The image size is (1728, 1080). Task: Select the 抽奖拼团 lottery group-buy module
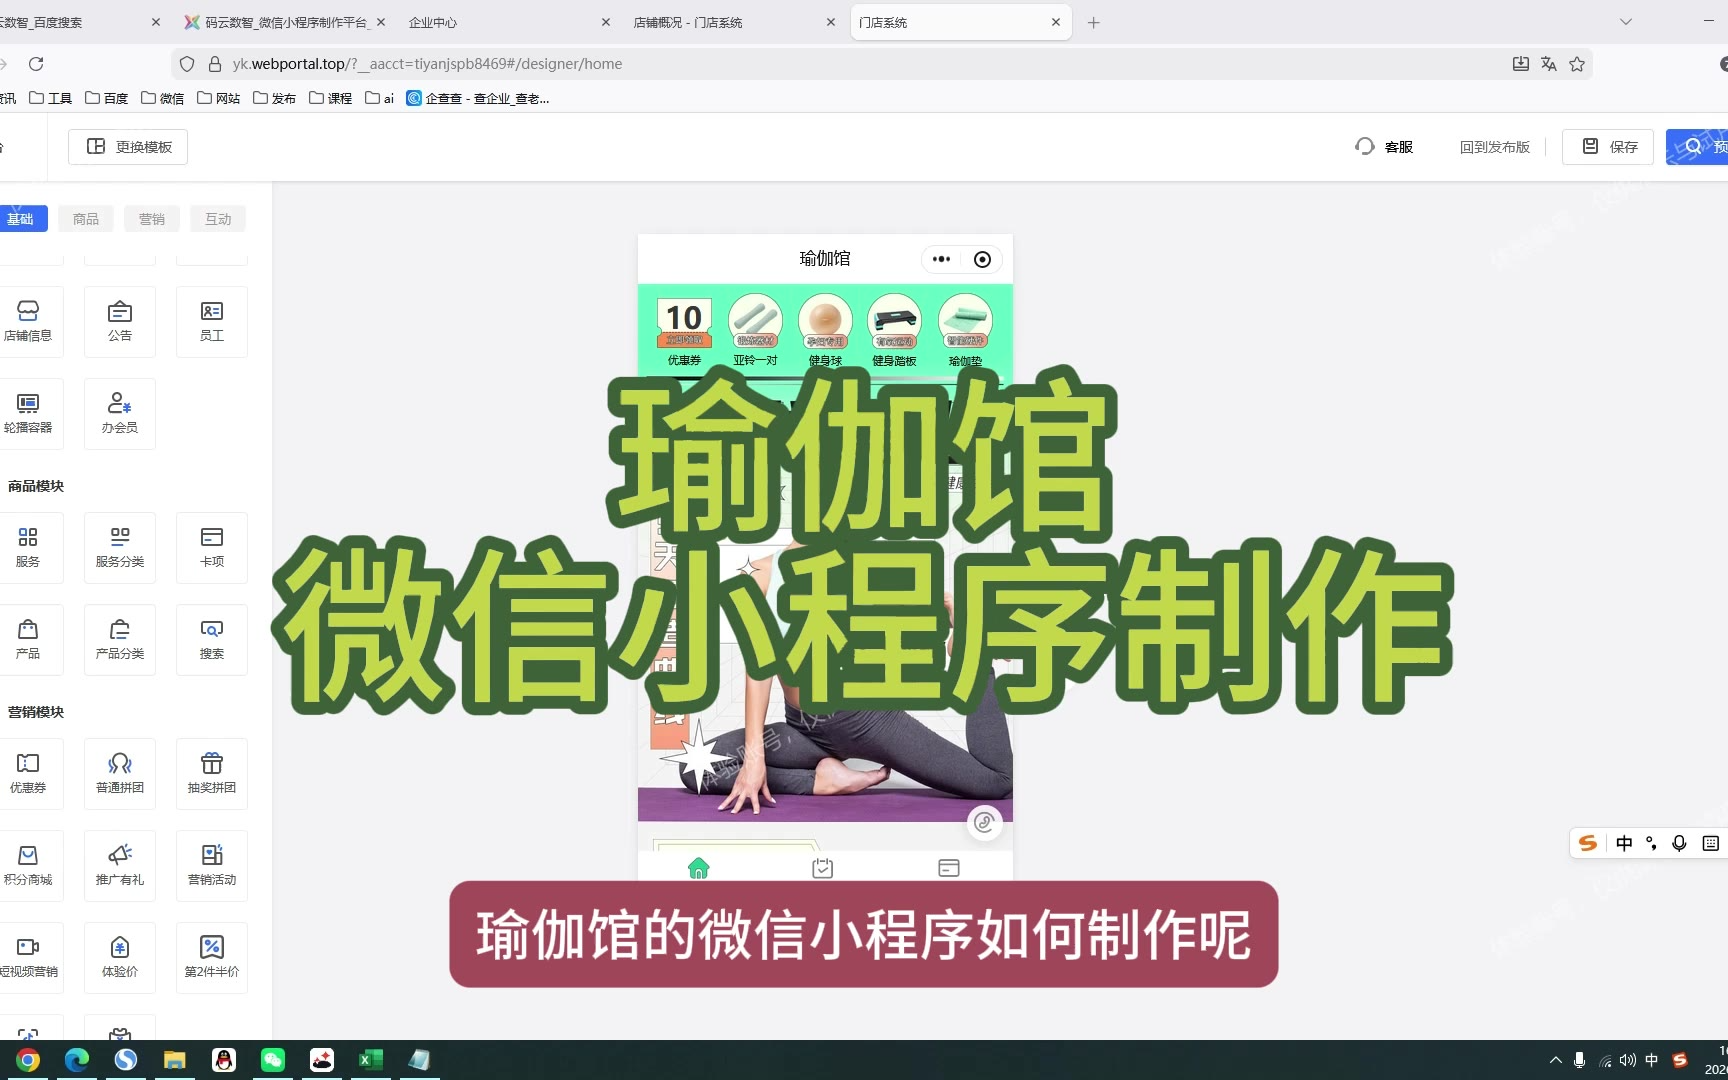pos(212,773)
